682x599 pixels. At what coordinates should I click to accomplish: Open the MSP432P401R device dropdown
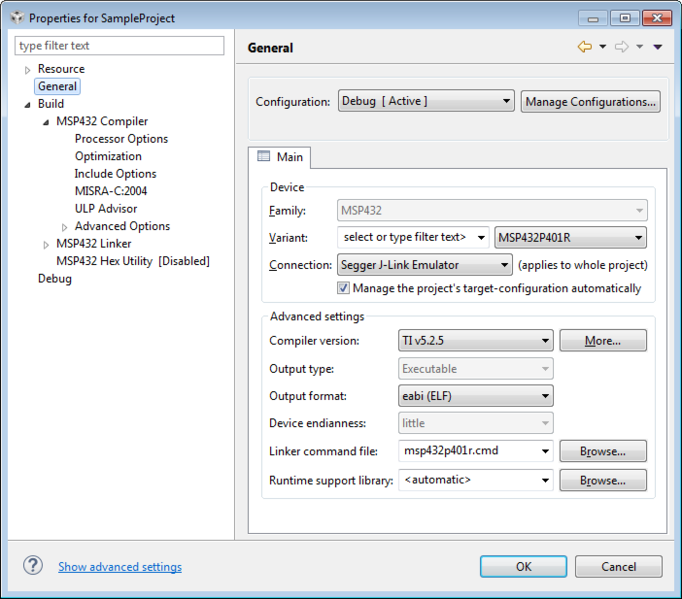570,238
